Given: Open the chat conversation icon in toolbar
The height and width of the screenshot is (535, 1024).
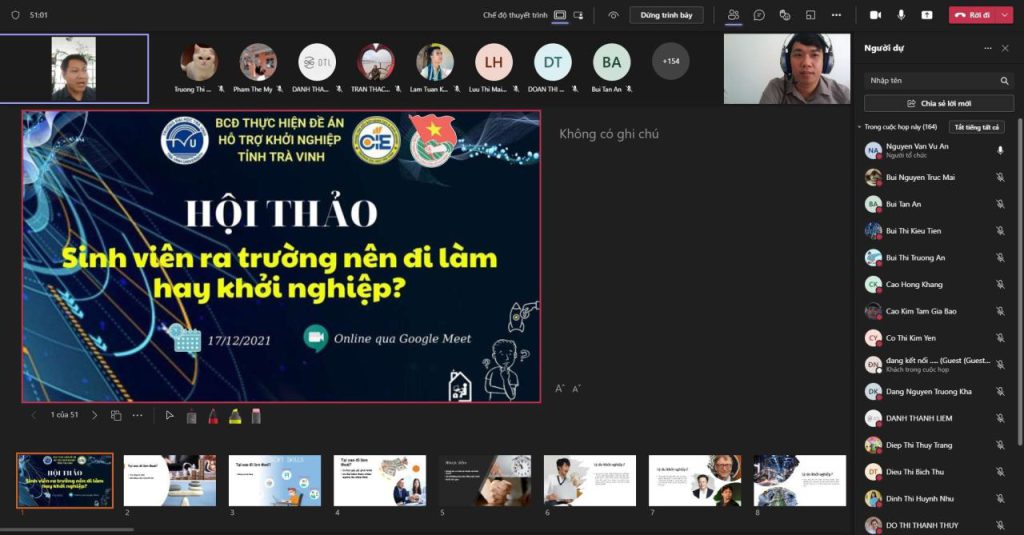Looking at the screenshot, I should click(759, 15).
